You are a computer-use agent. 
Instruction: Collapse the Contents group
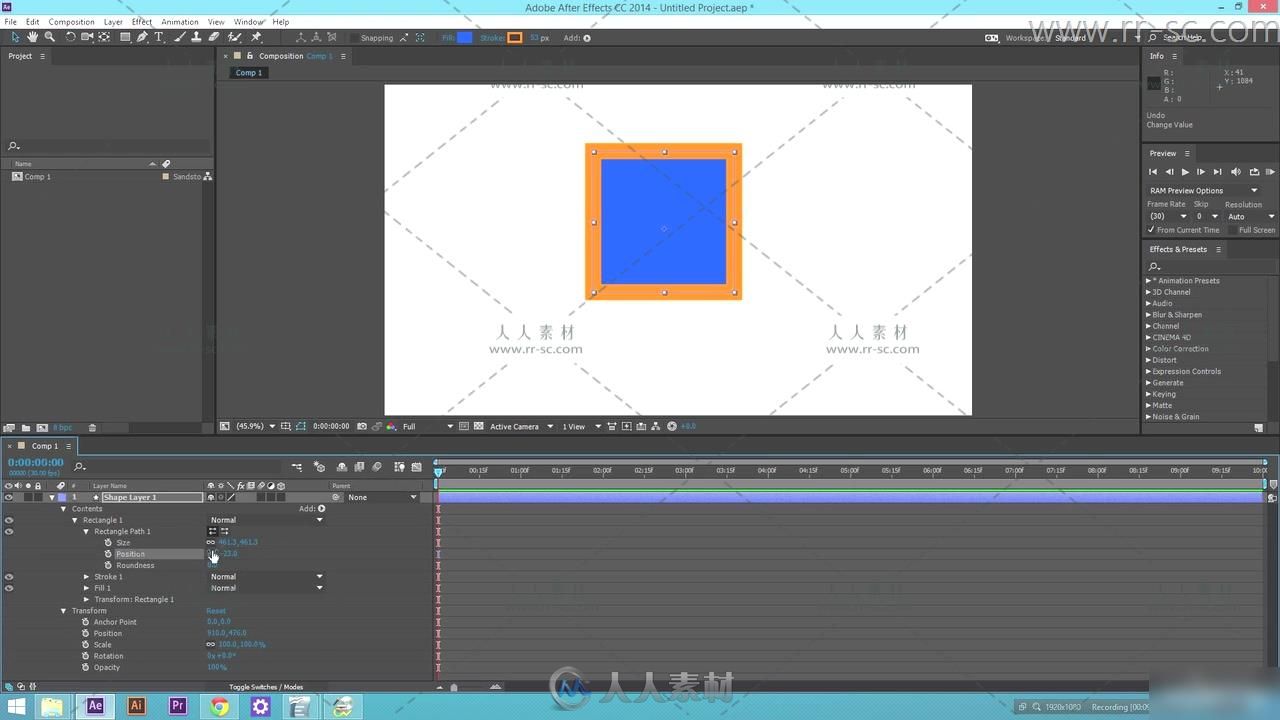64,509
